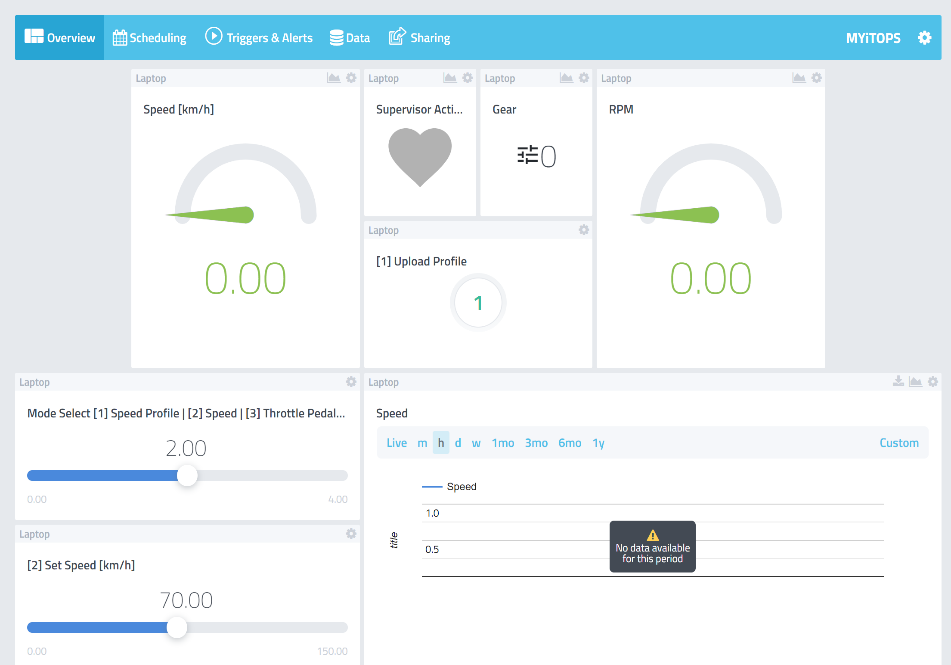The image size is (951, 665).
Task: Open gear settings of Mode Select widget
Action: pos(351,382)
